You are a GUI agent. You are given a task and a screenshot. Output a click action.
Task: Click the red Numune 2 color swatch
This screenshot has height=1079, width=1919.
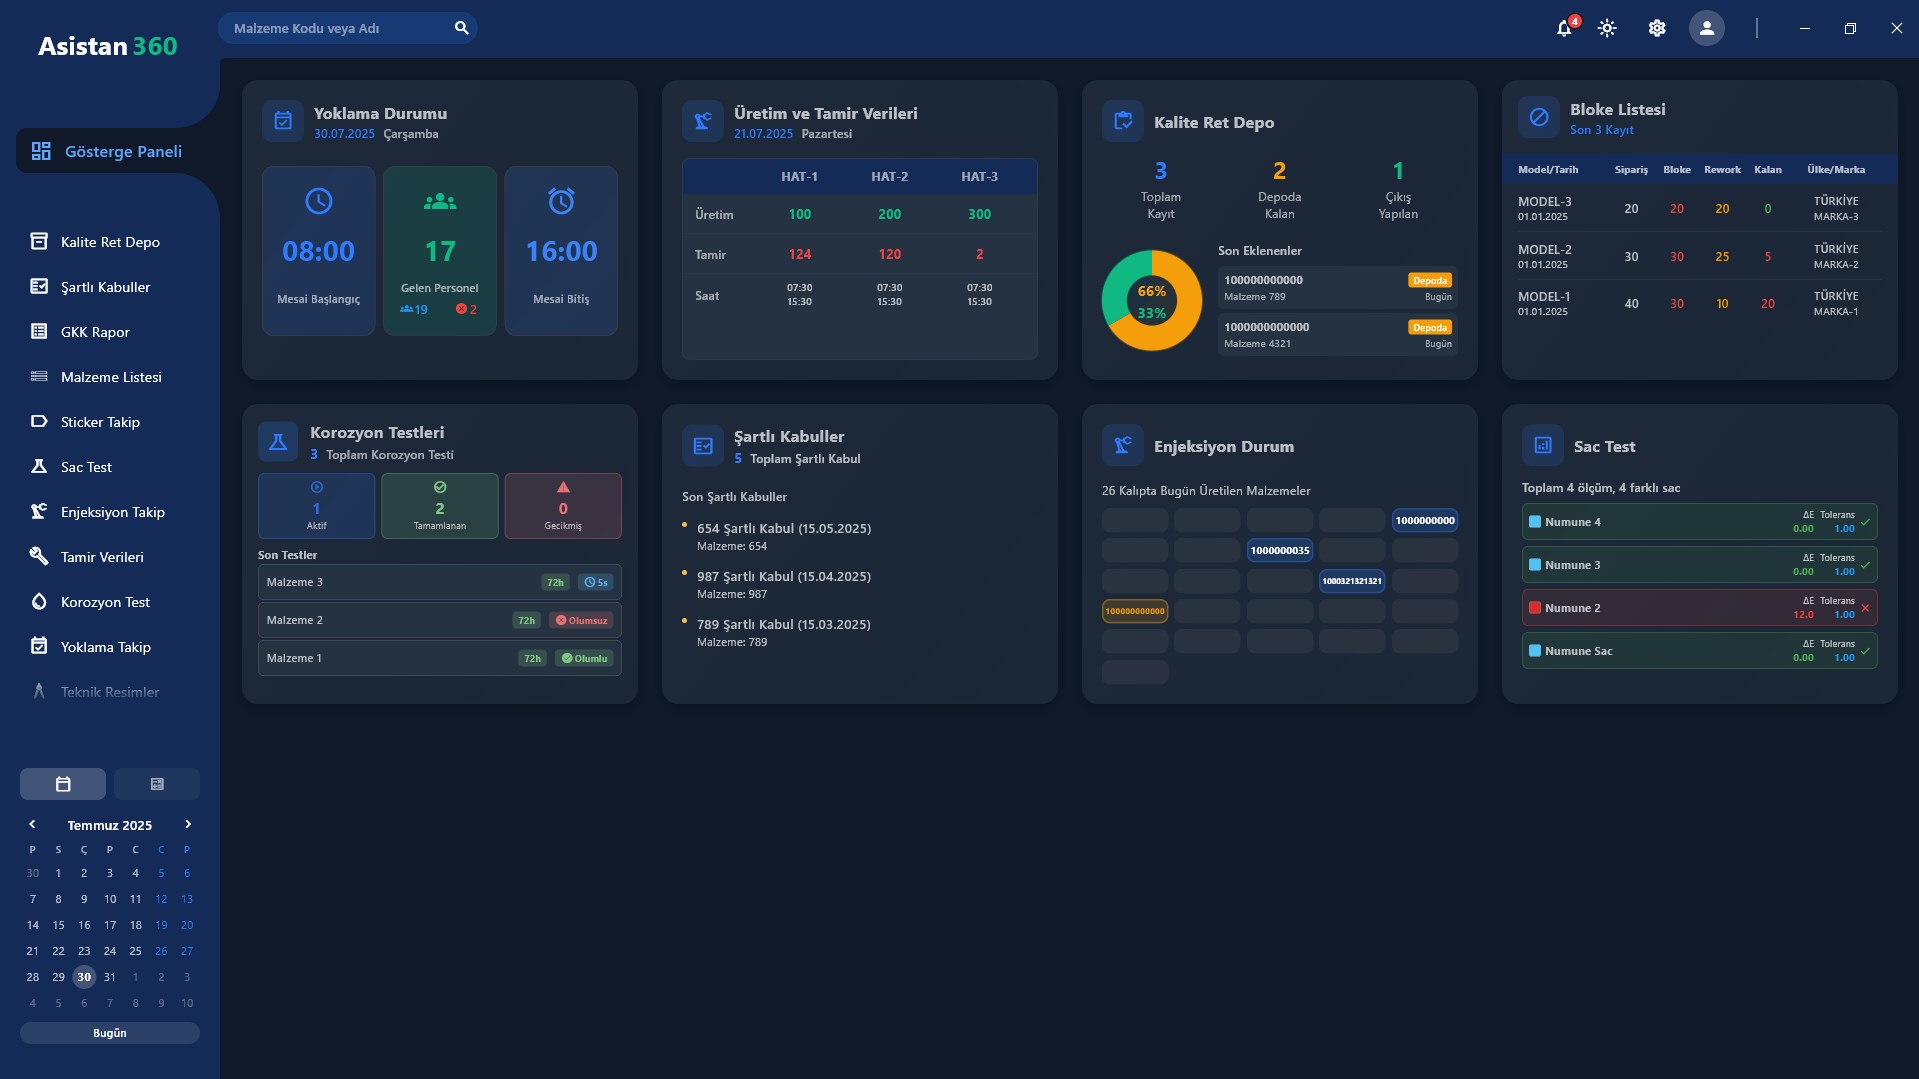coord(1534,608)
